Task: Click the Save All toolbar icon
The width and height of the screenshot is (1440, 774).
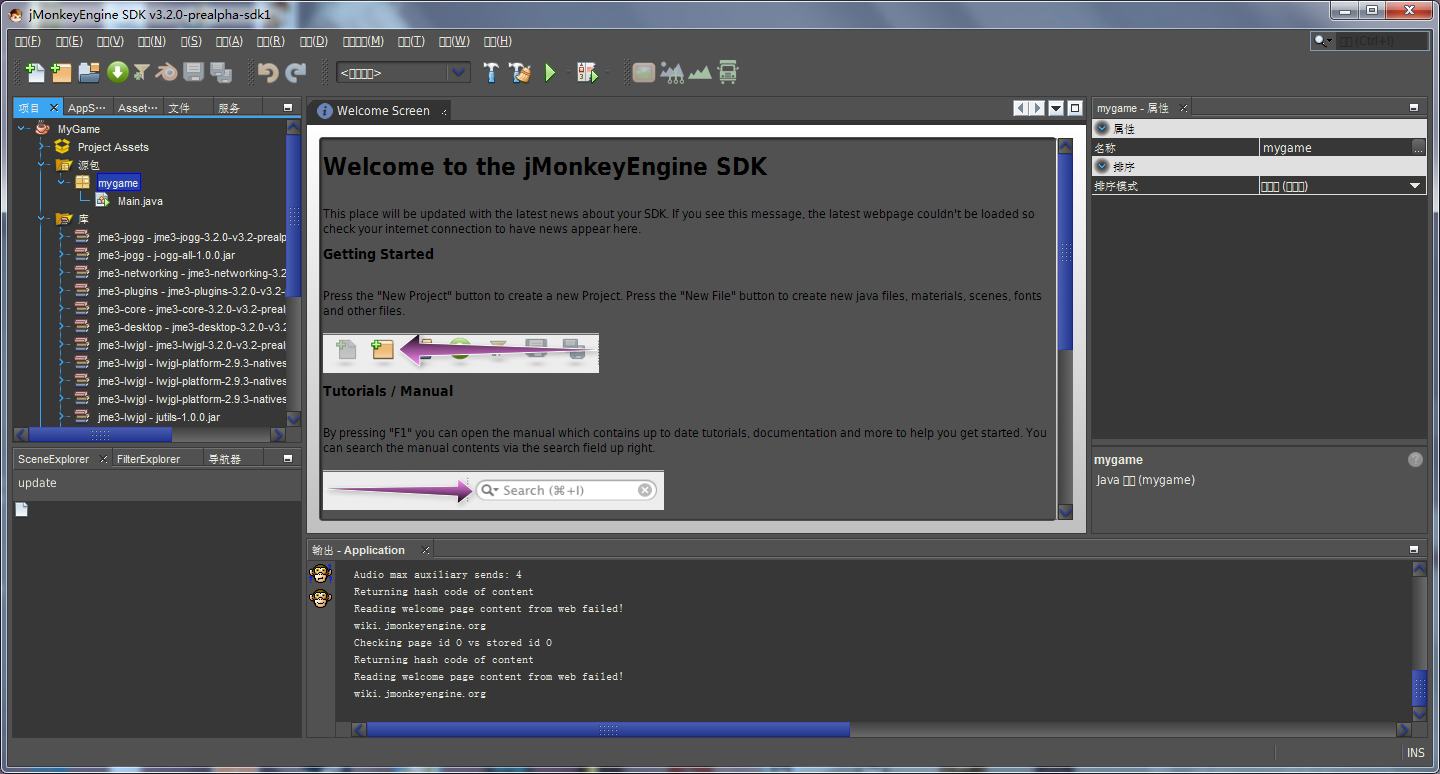Action: click(x=221, y=72)
